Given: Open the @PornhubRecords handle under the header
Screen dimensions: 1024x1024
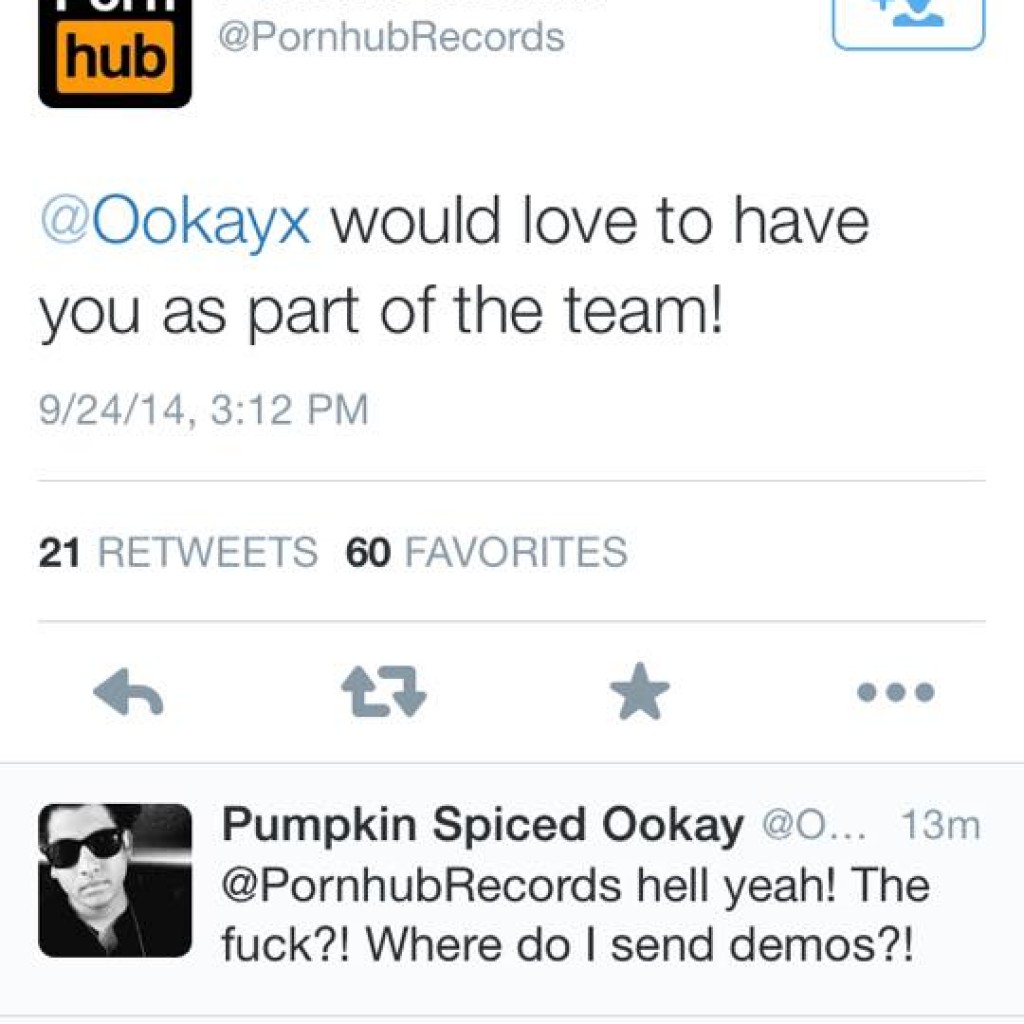Looking at the screenshot, I should (391, 37).
